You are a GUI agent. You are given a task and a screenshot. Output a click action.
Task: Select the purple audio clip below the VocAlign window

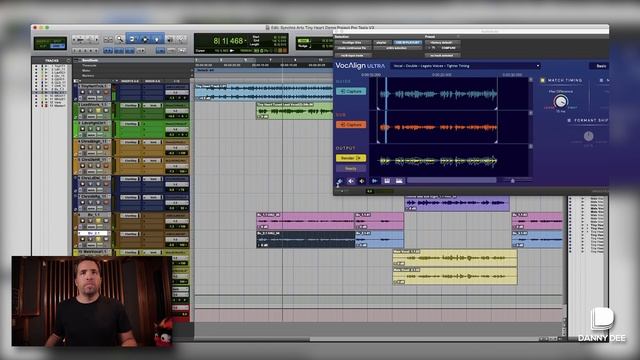point(457,203)
